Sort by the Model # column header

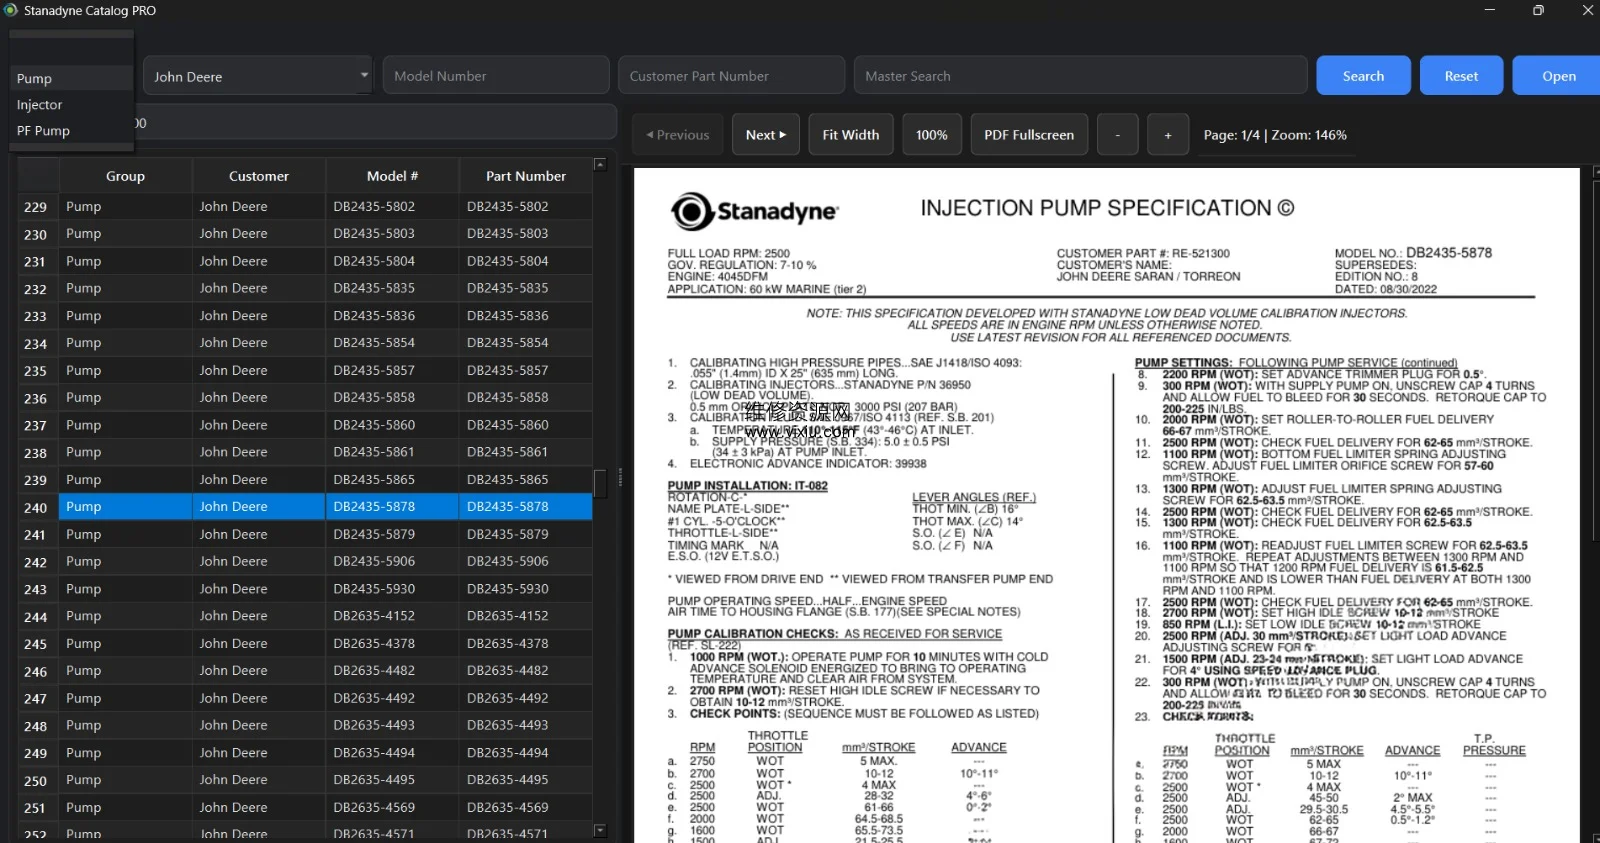coord(392,176)
